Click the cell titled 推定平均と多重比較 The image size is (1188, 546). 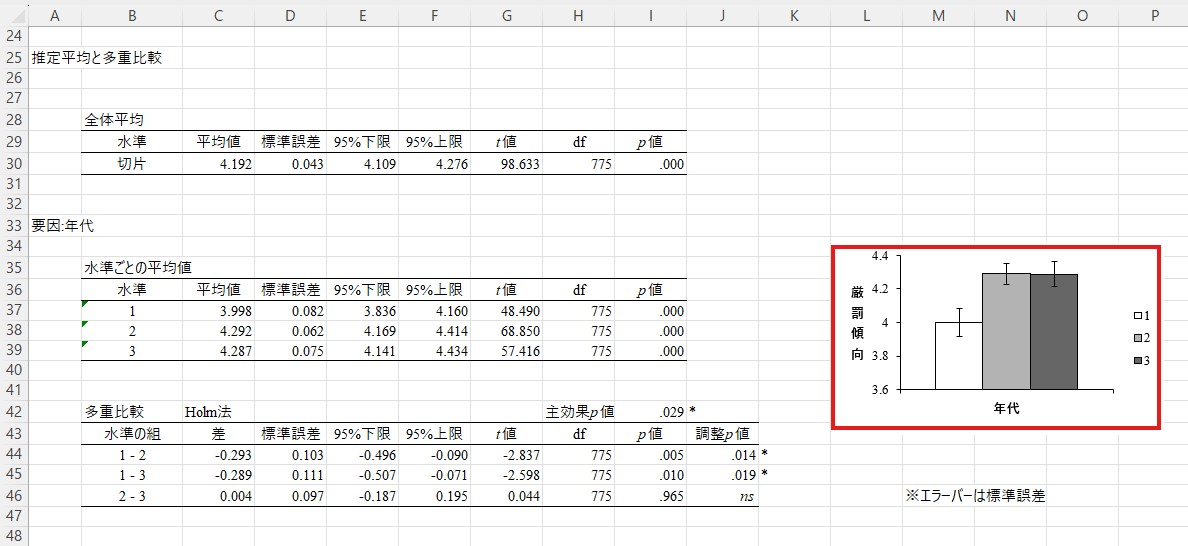[x=96, y=57]
